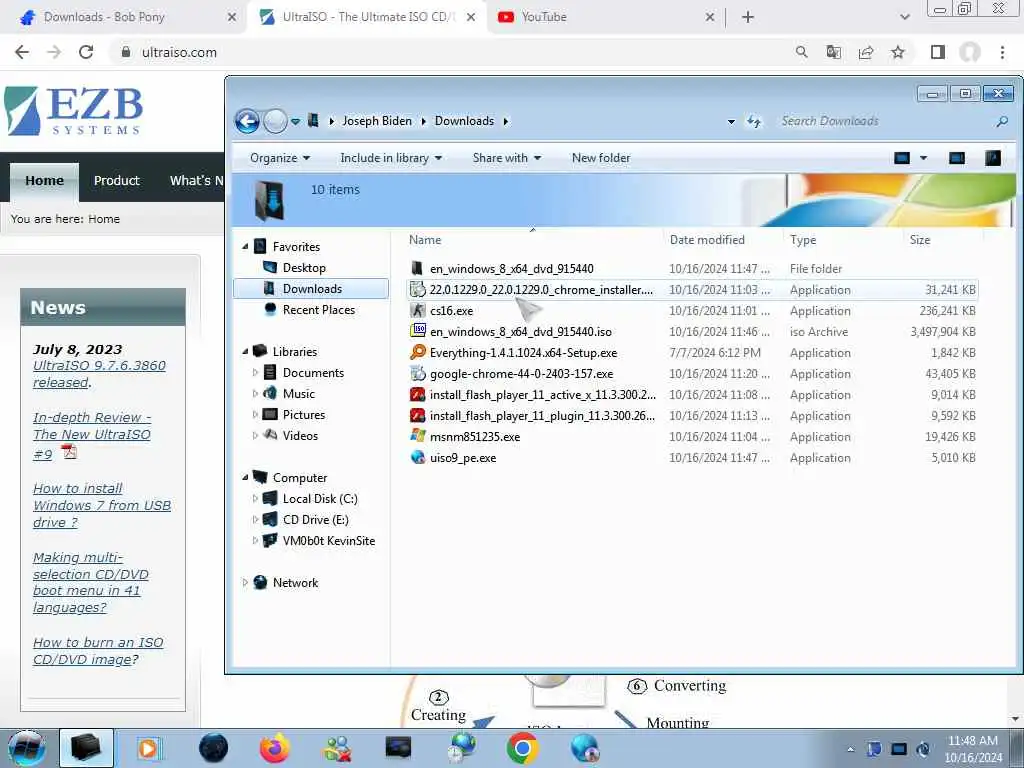Sort files by Name column header
Image resolution: width=1024 pixels, height=768 pixels.
click(x=533, y=240)
